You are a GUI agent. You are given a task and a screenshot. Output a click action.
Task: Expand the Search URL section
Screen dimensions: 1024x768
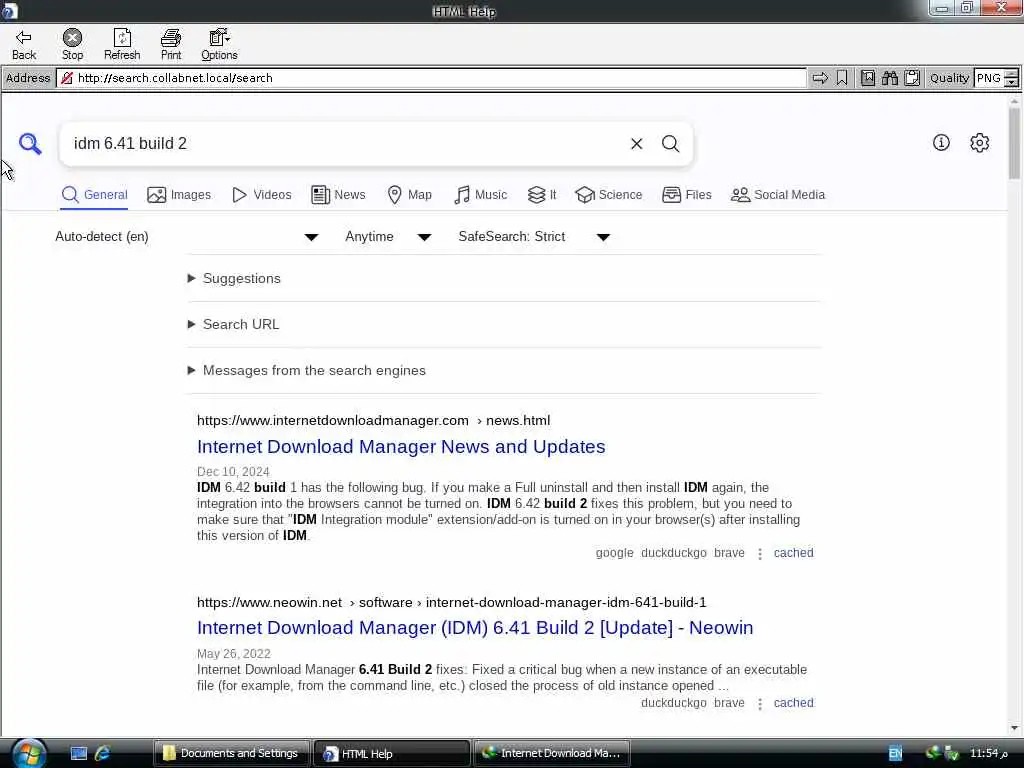click(x=234, y=324)
